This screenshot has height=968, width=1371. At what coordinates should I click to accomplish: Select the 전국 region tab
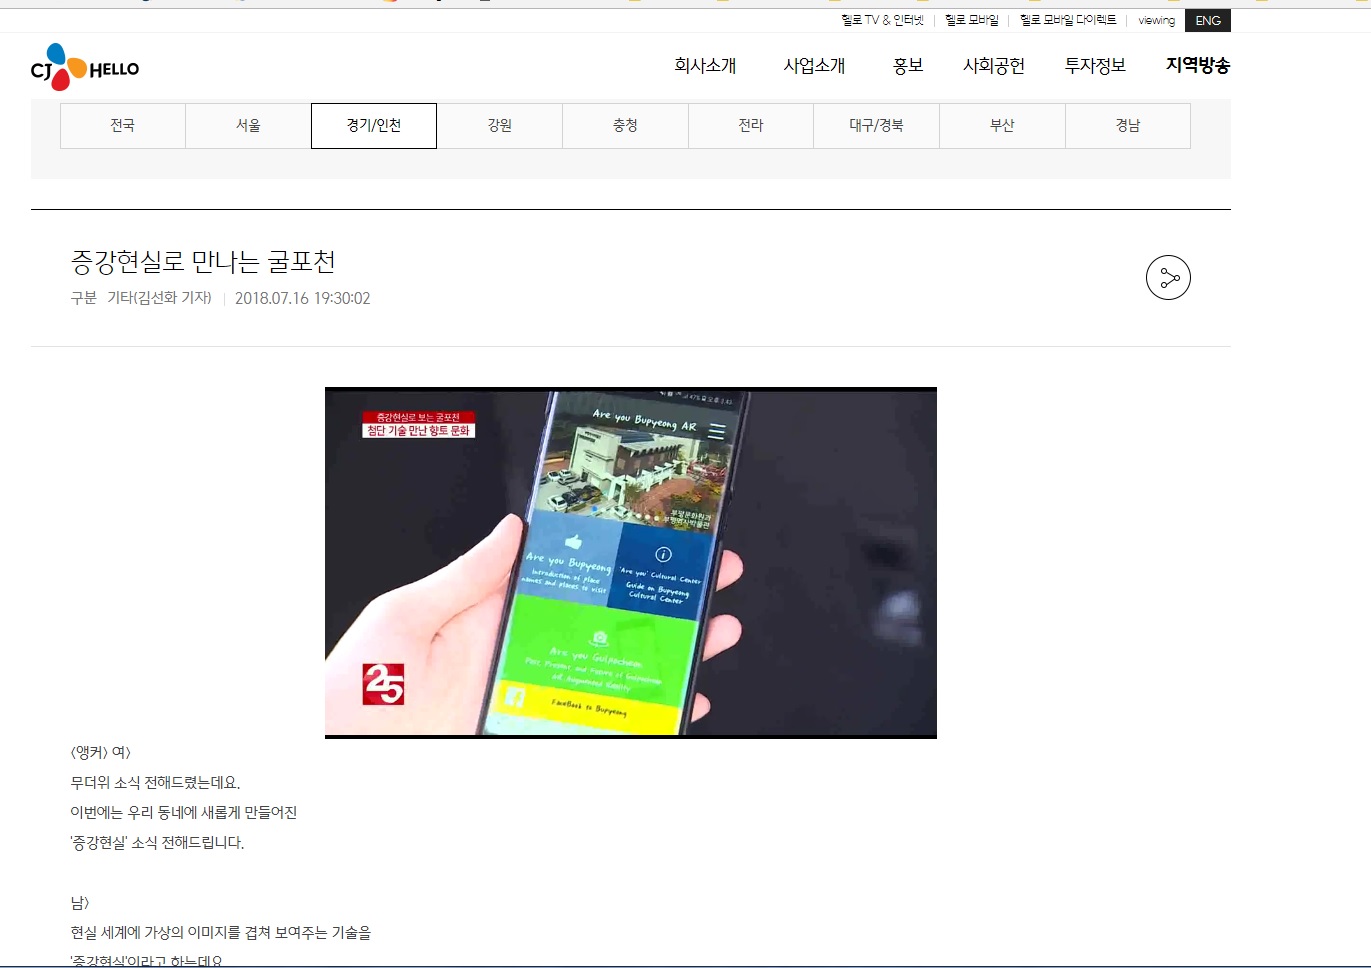(x=123, y=126)
